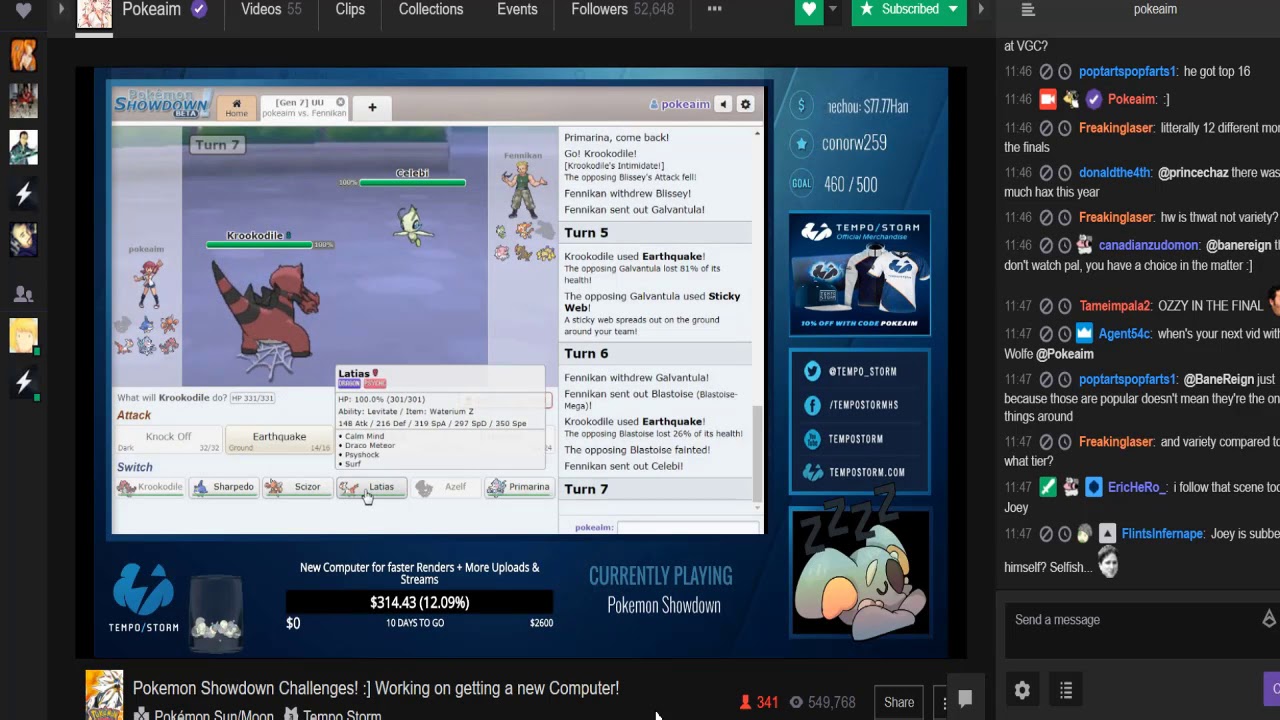Click Pokeaim's verified badge beside the channel name
1280x720 pixels.
click(199, 10)
